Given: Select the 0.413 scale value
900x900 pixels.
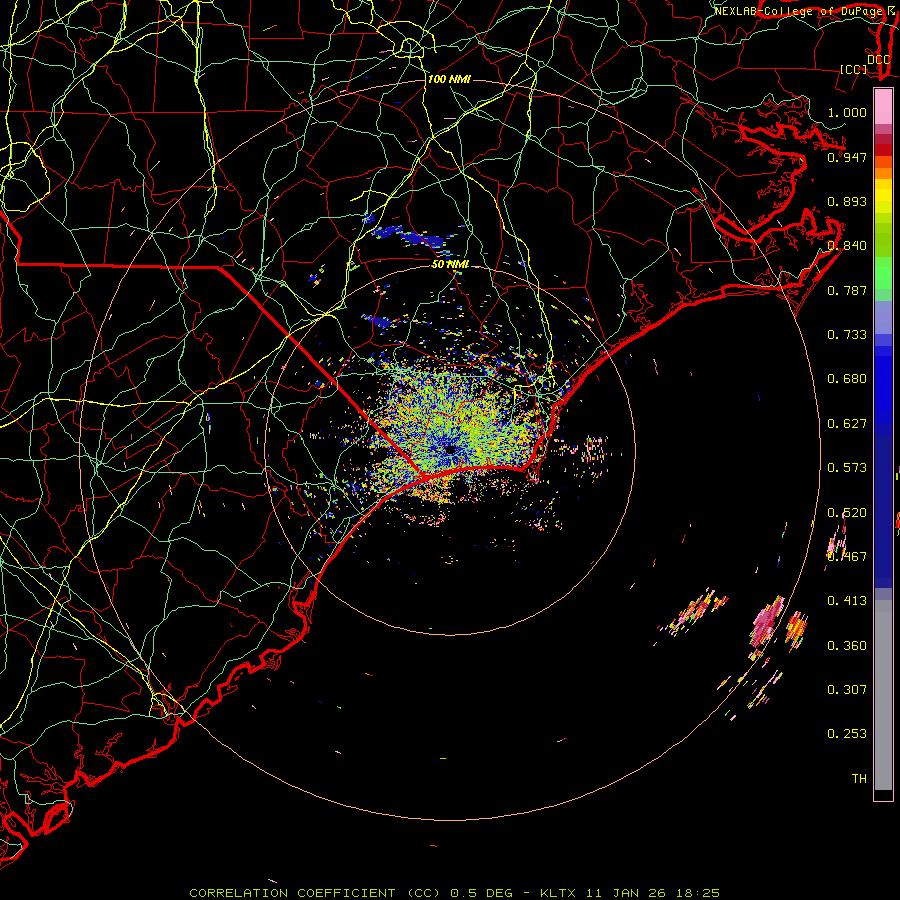Looking at the screenshot, I should (x=847, y=601).
